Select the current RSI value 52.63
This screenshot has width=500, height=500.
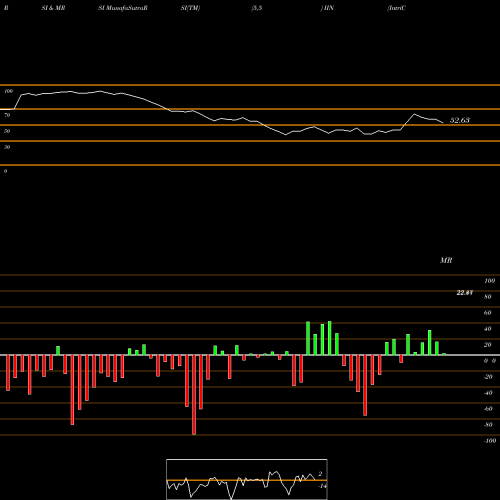[x=460, y=120]
